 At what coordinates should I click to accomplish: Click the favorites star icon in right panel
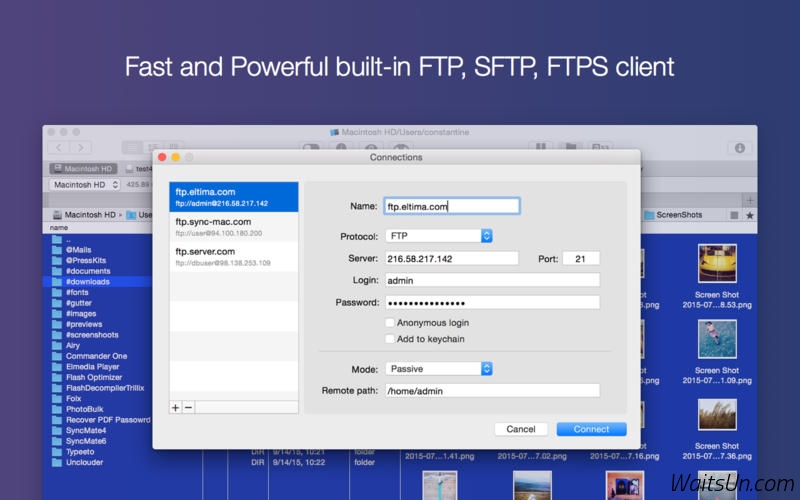click(x=750, y=215)
